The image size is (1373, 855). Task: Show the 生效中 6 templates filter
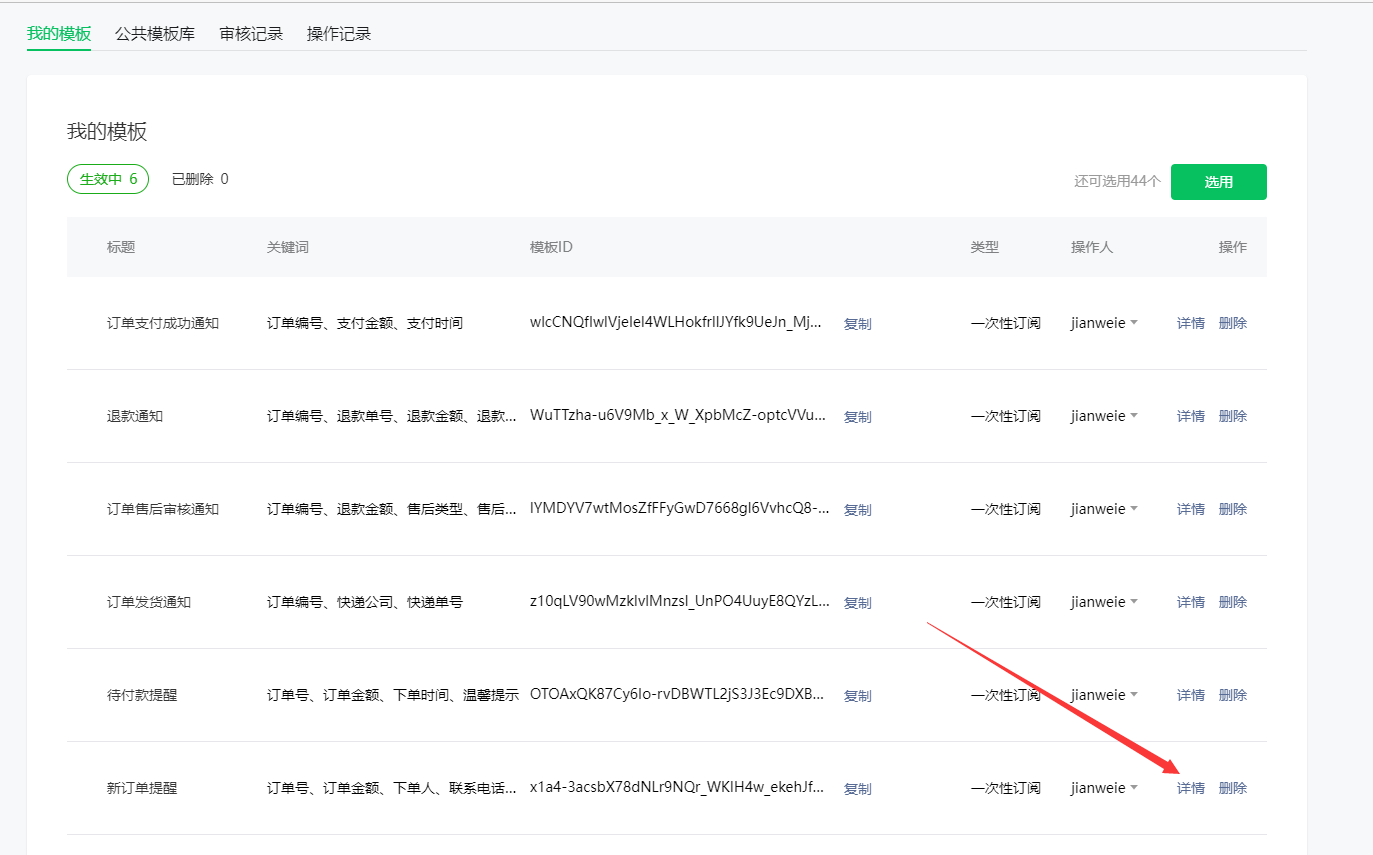tap(108, 179)
